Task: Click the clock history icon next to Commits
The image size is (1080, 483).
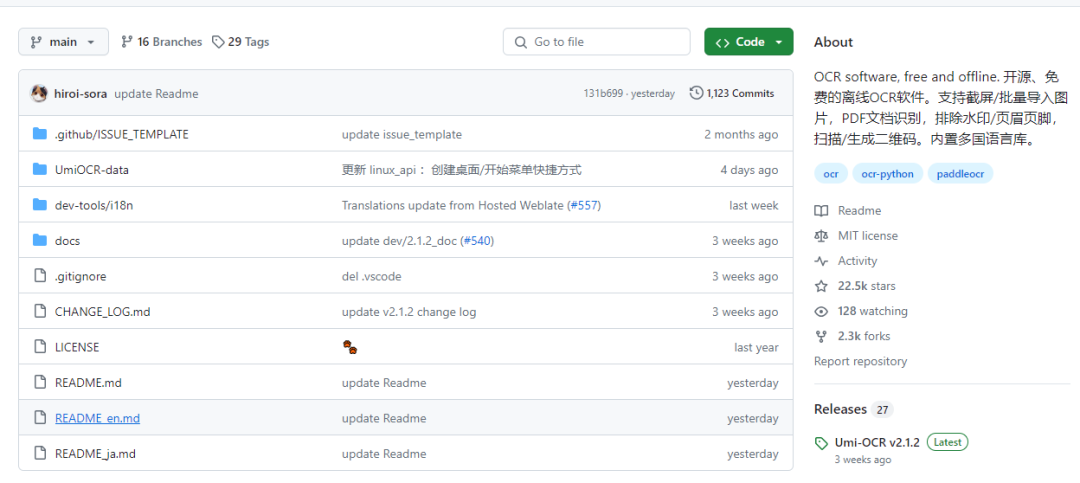Action: click(x=696, y=93)
